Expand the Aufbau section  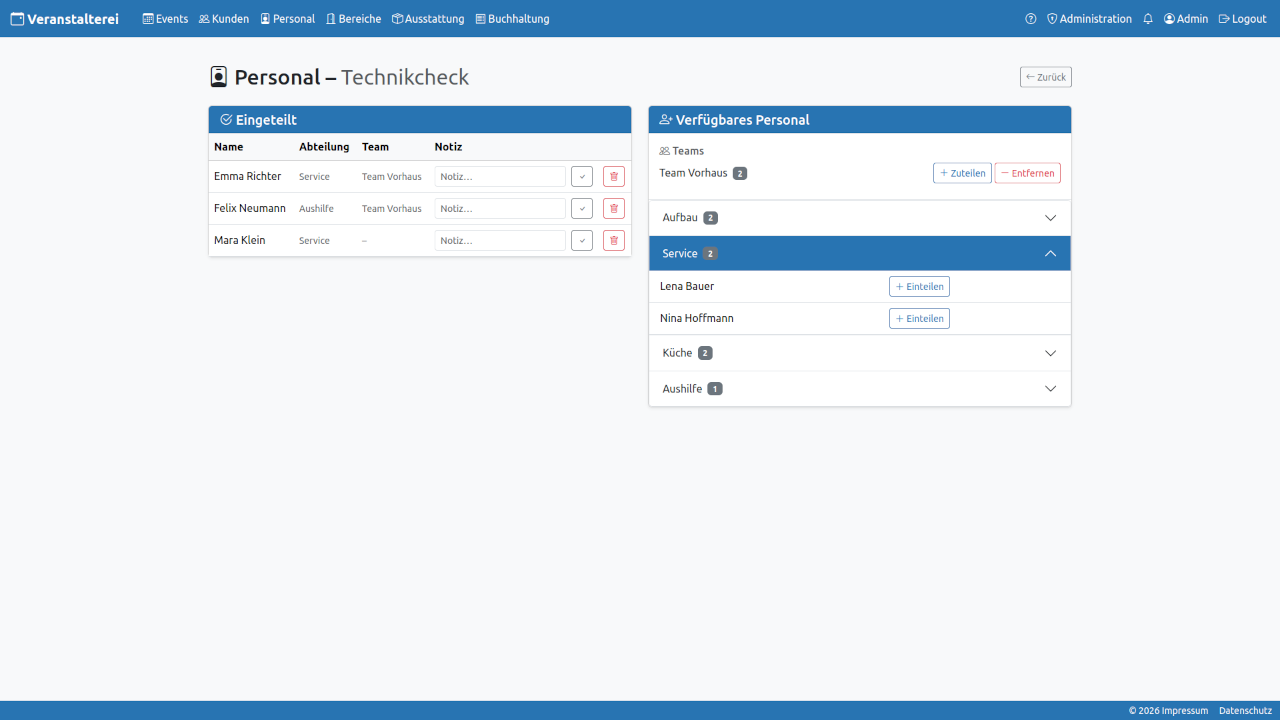[x=860, y=218]
